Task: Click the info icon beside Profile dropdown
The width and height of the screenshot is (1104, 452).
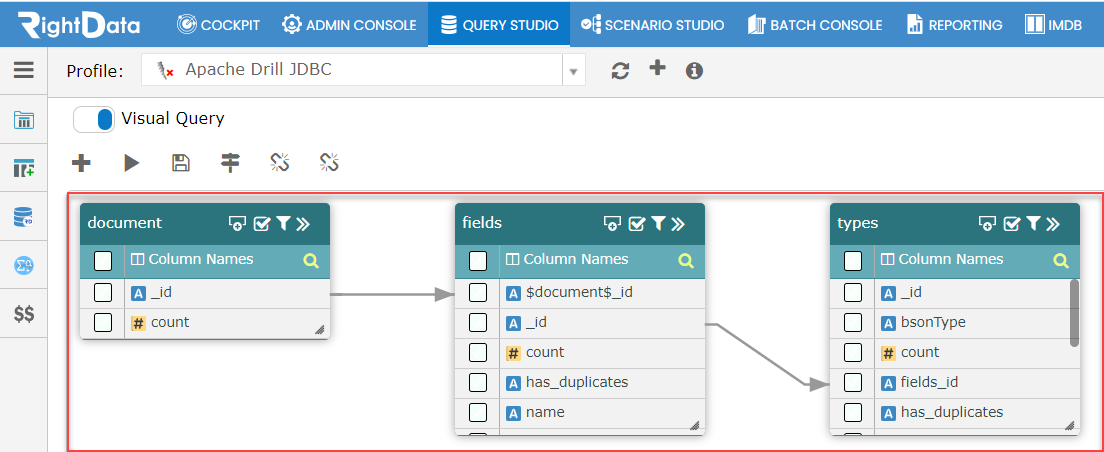Action: coord(694,71)
